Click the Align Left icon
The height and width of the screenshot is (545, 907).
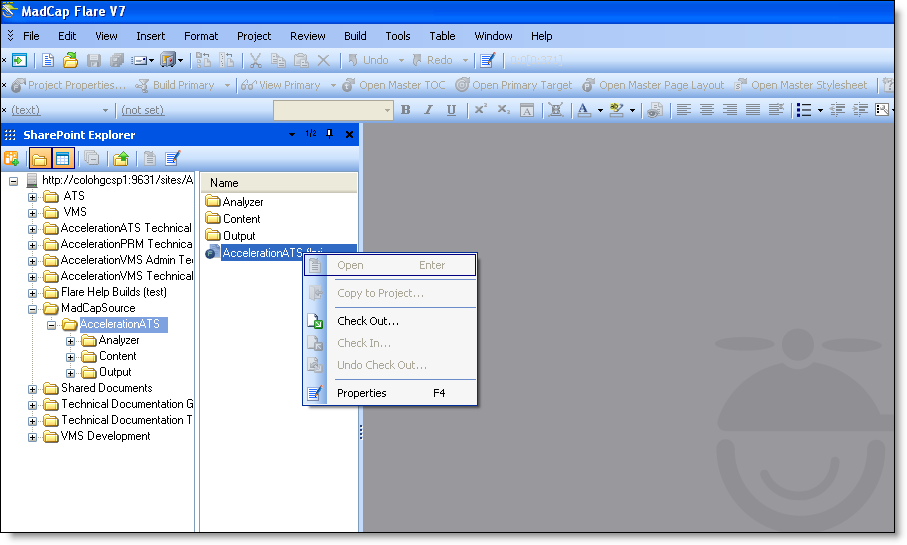(x=684, y=109)
